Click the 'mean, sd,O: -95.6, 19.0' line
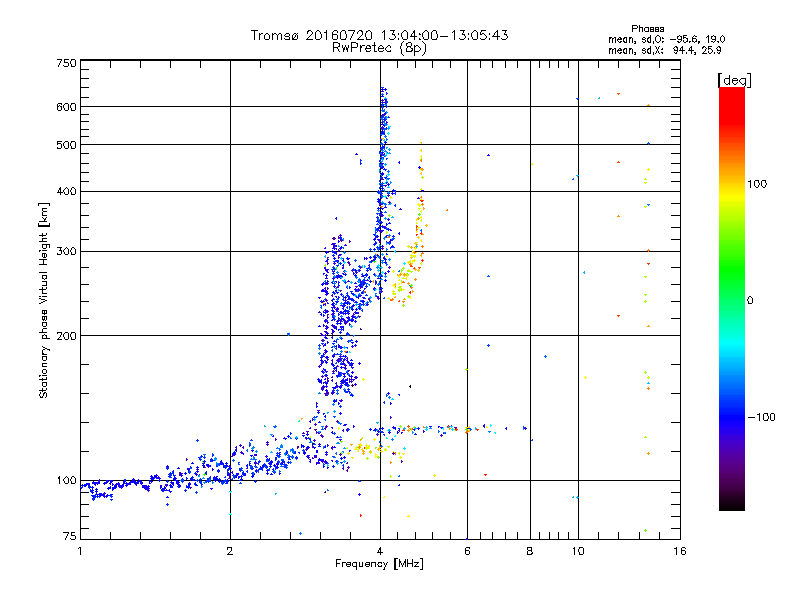 pyautogui.click(x=666, y=39)
